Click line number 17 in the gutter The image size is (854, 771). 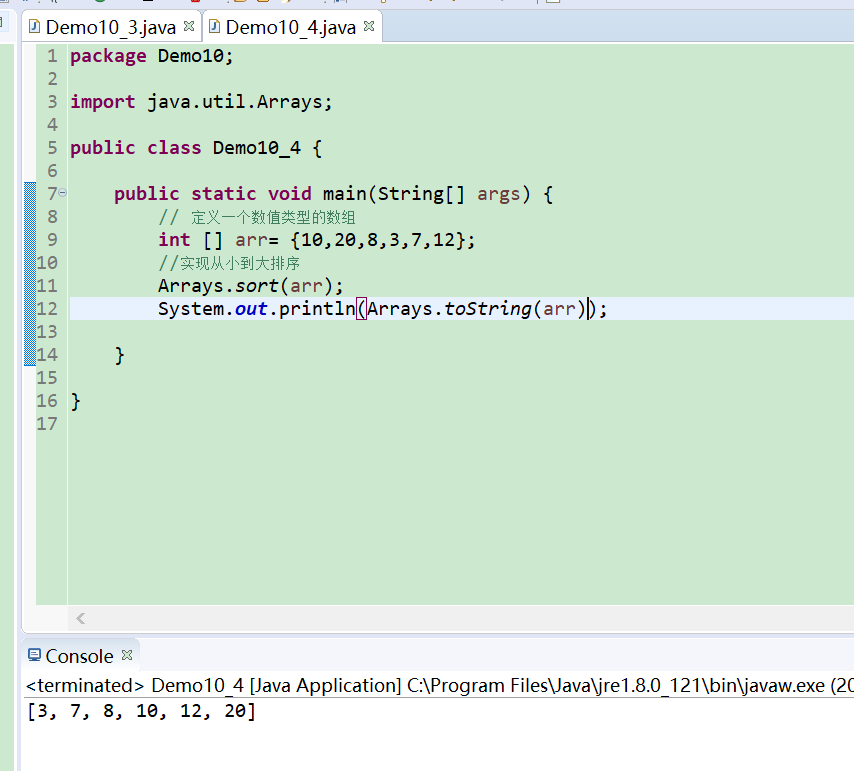tap(47, 424)
